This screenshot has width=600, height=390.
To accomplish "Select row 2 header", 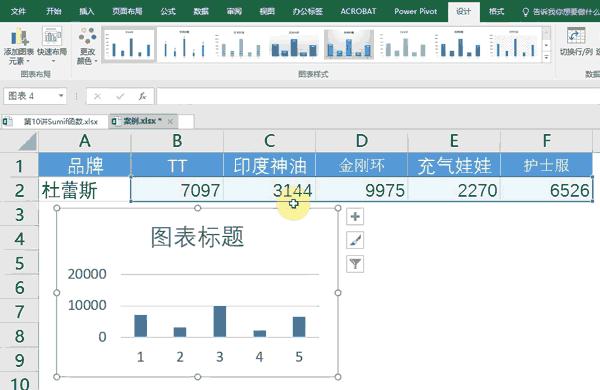I will [x=19, y=190].
